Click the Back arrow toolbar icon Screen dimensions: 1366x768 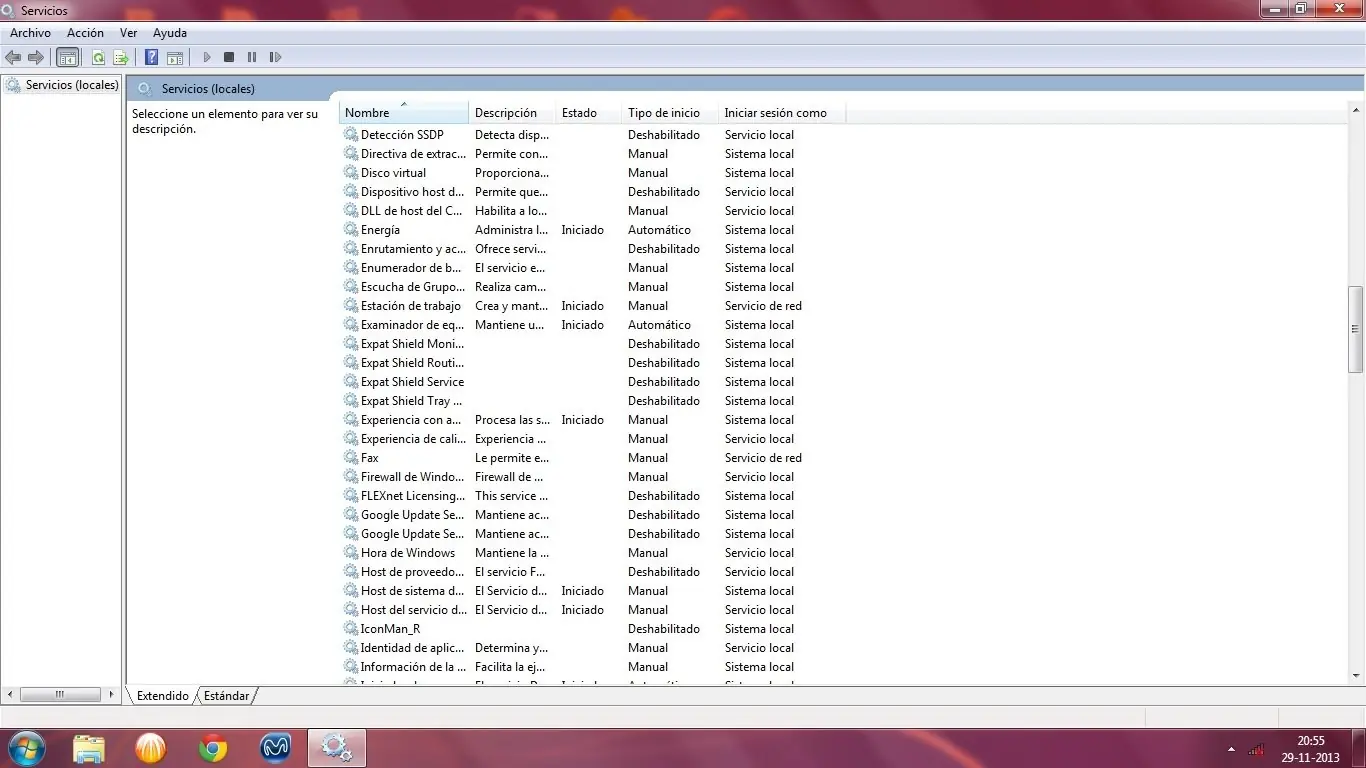(13, 57)
